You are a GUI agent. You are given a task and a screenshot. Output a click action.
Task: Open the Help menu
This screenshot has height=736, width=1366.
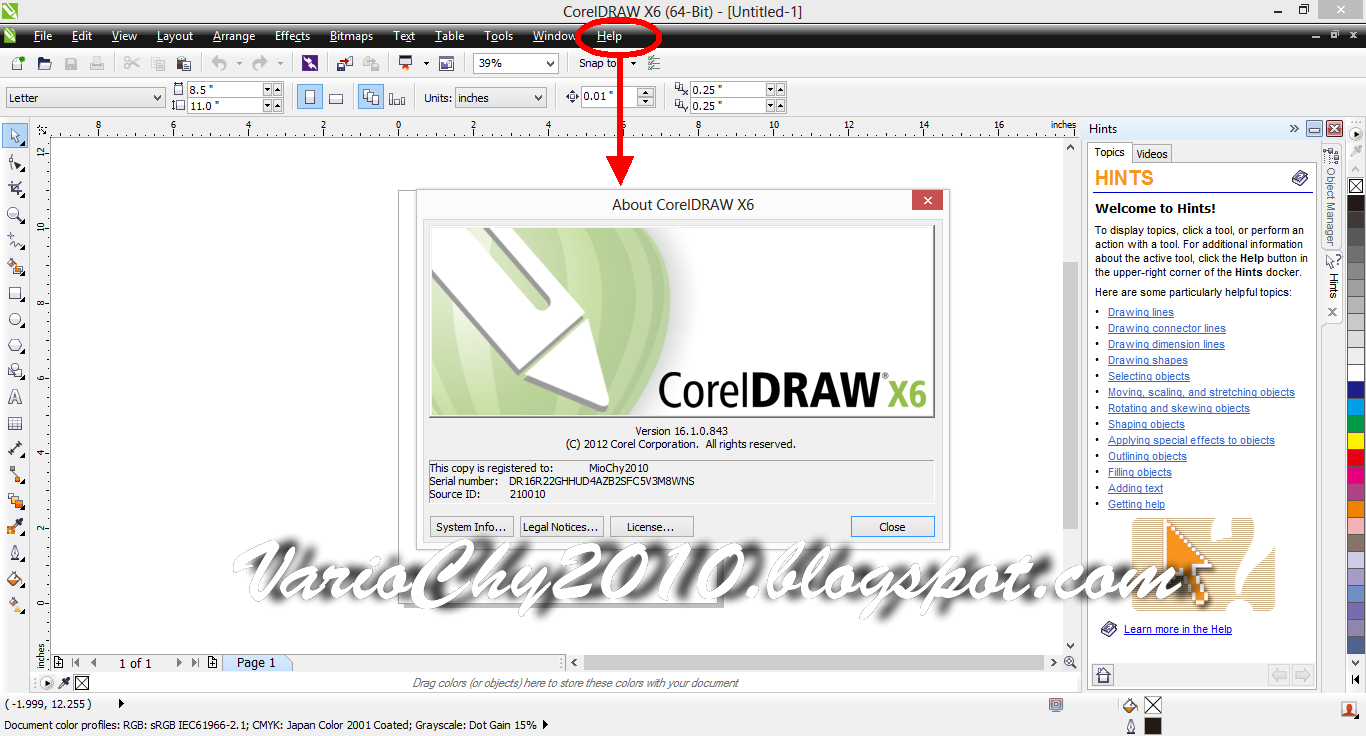pyautogui.click(x=609, y=36)
